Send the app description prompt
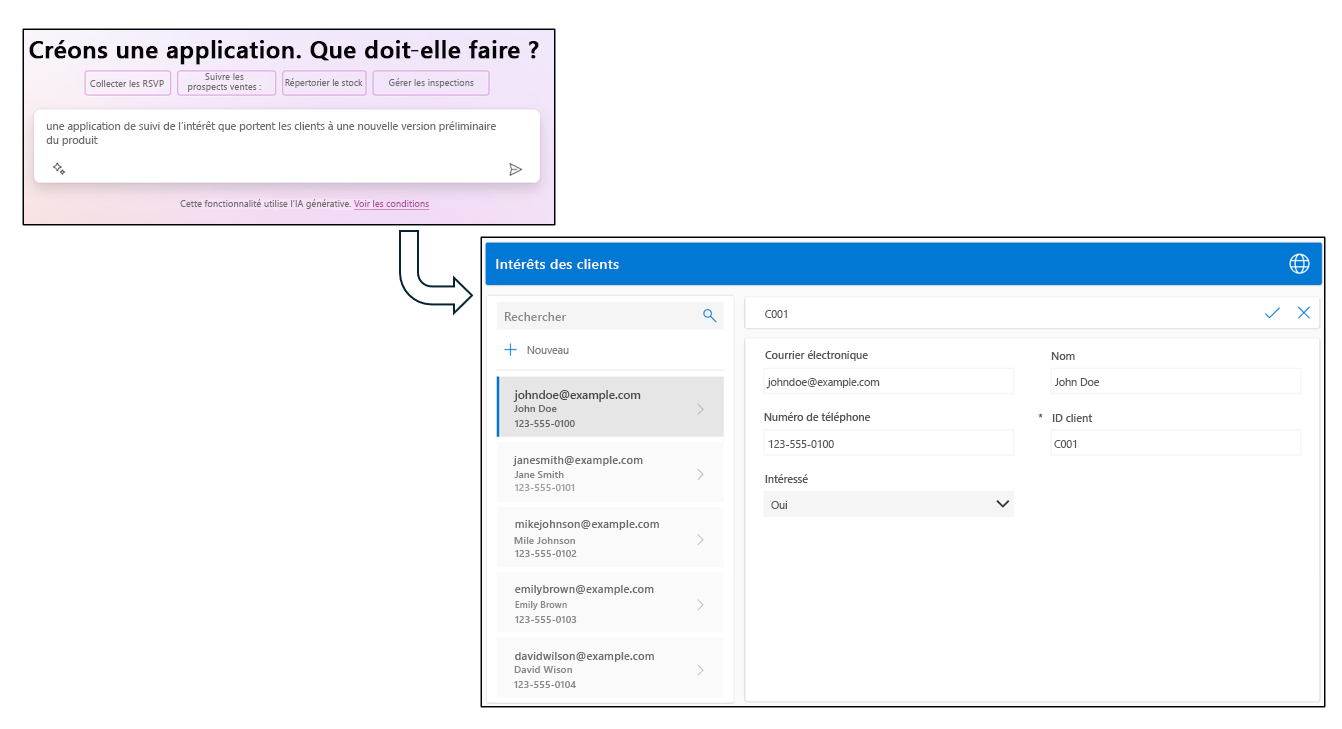 [x=515, y=169]
